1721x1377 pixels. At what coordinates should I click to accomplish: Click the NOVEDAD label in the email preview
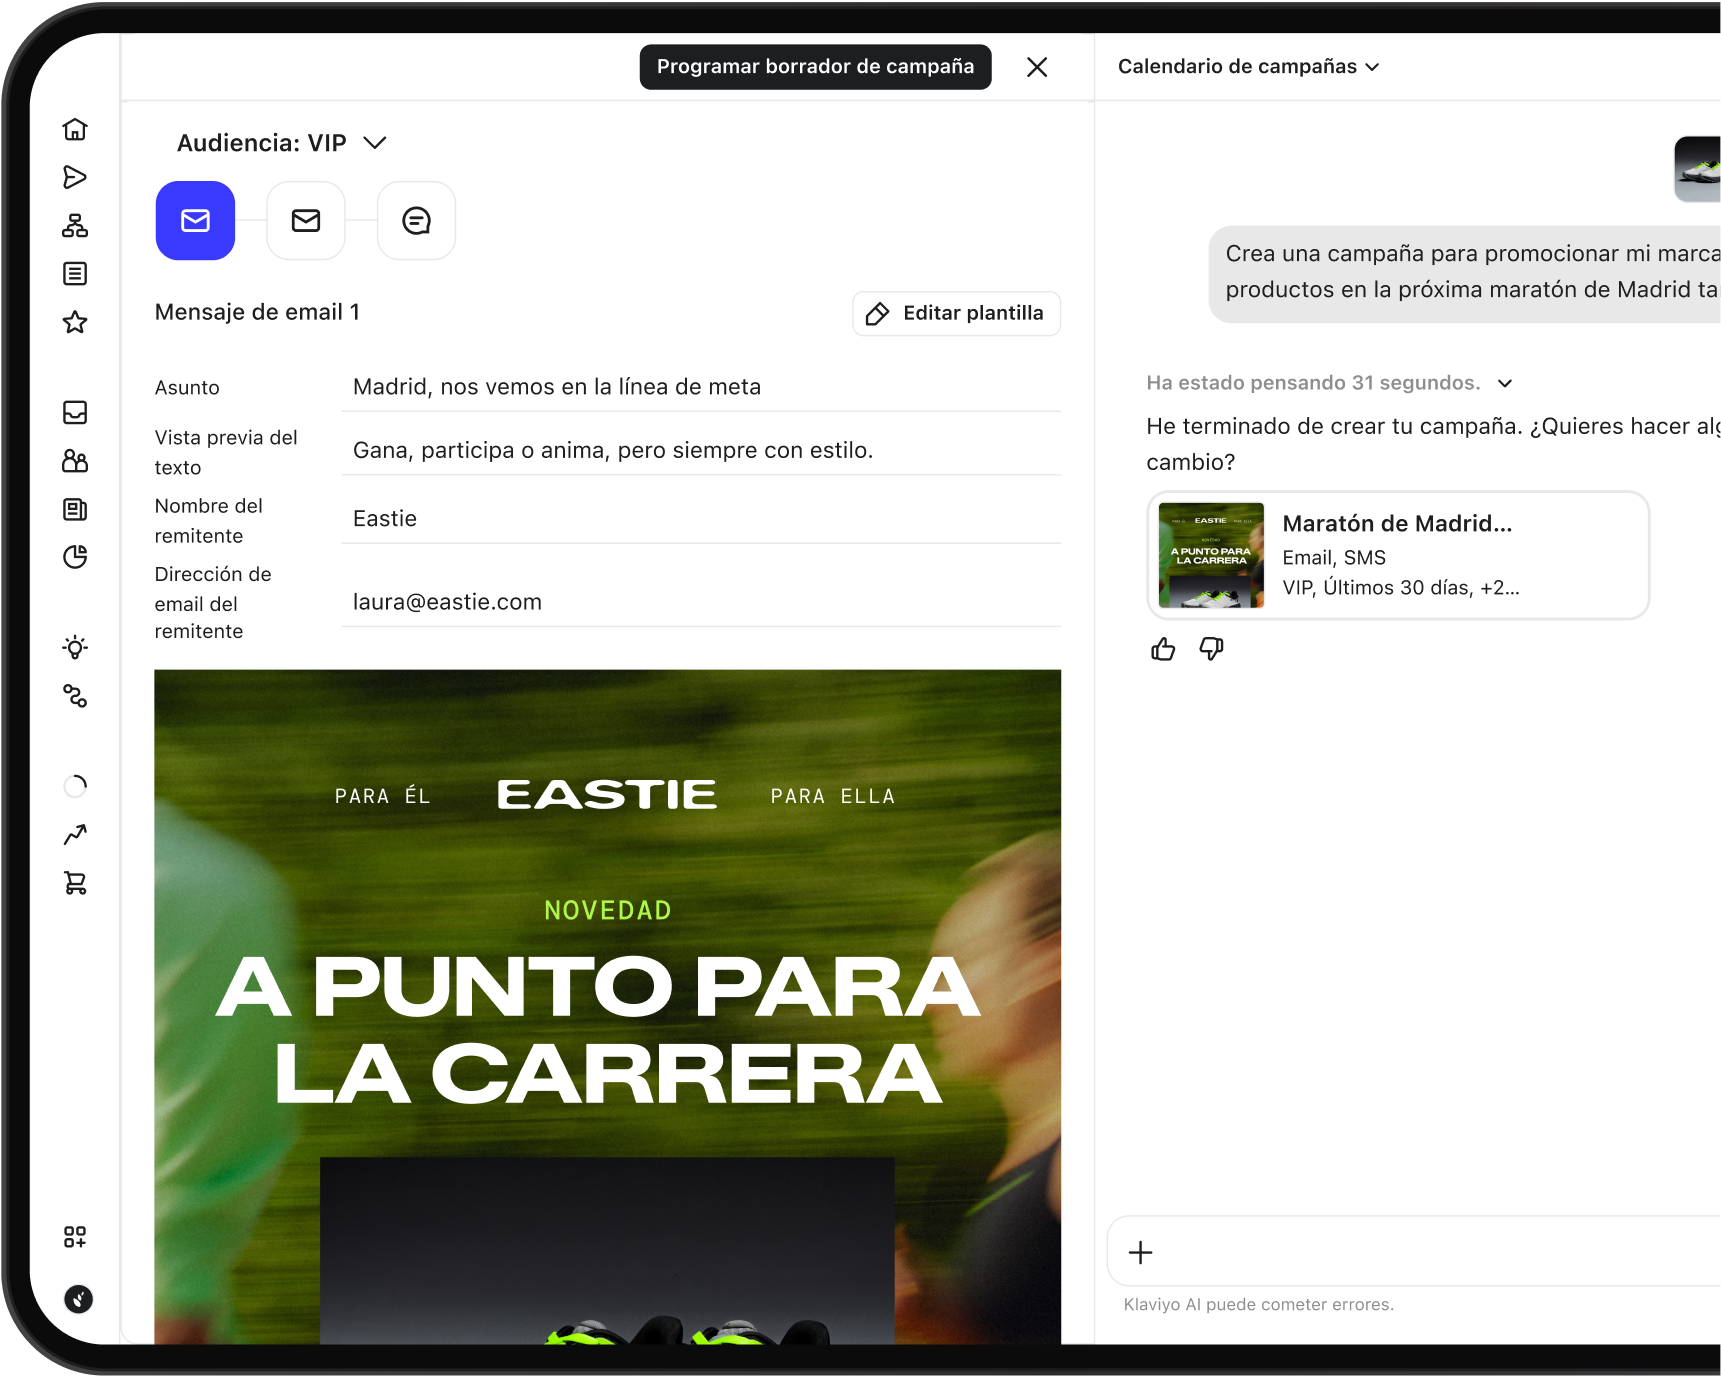(x=608, y=910)
